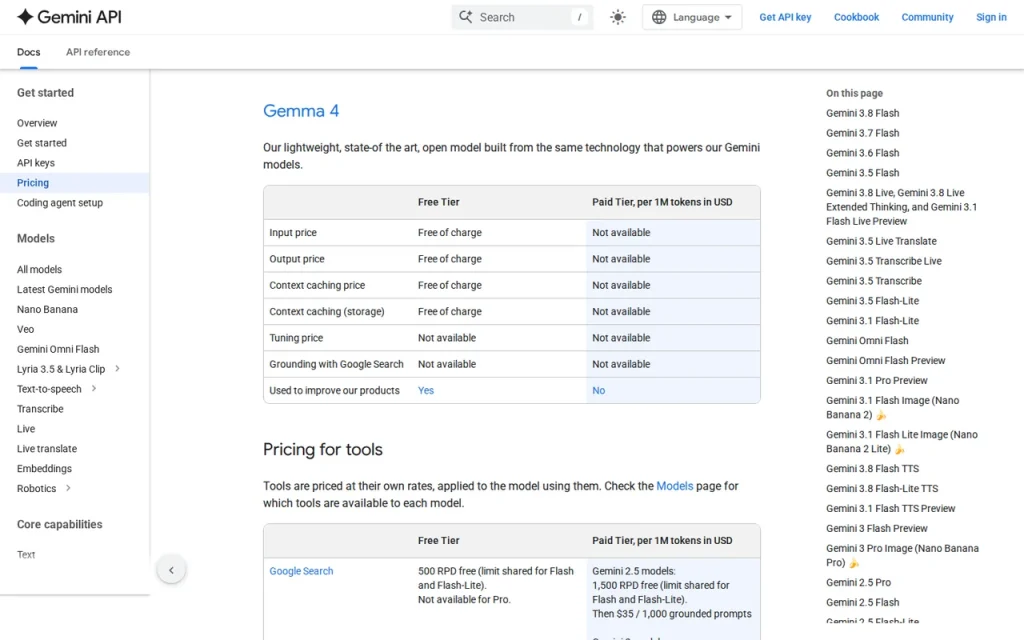This screenshot has width=1024, height=640.
Task: Focus the Search input field
Action: (x=522, y=17)
